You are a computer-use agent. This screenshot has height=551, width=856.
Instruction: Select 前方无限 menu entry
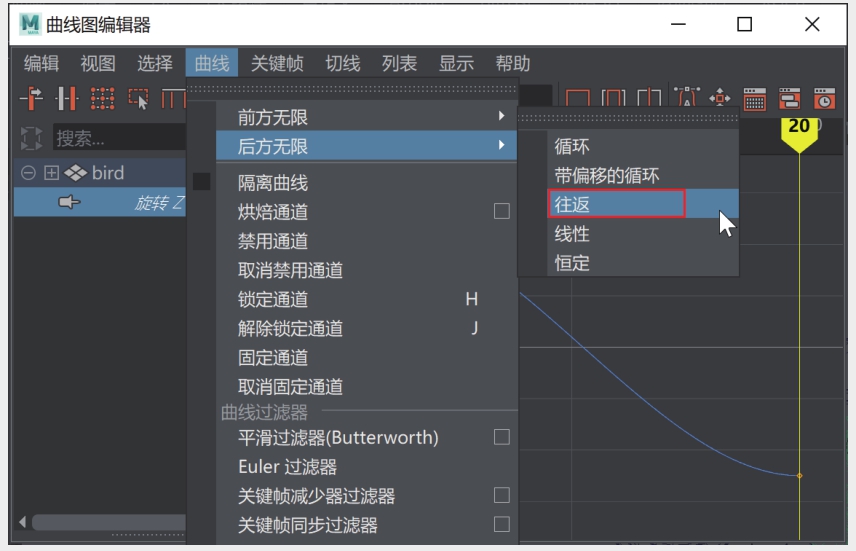coord(366,117)
